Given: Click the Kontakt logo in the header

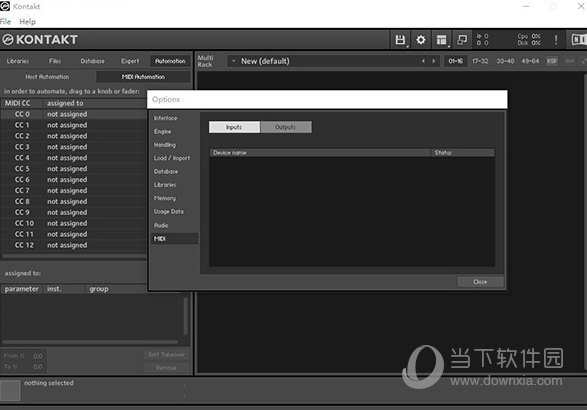Looking at the screenshot, I should 40,39.
